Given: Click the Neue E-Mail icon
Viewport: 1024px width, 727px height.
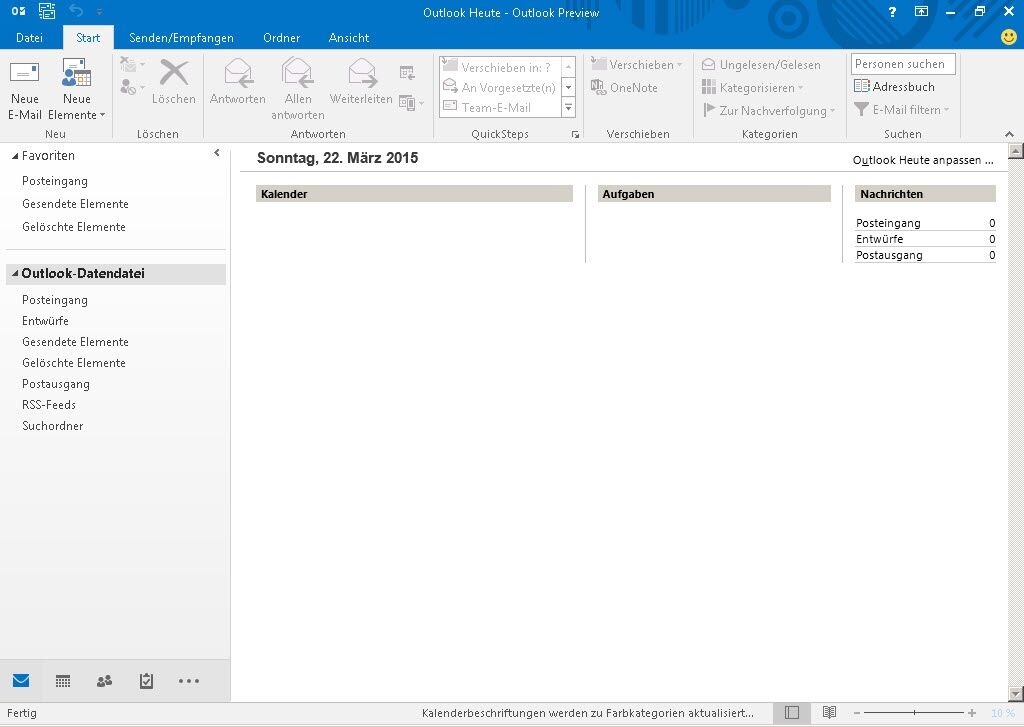Looking at the screenshot, I should tap(24, 76).
